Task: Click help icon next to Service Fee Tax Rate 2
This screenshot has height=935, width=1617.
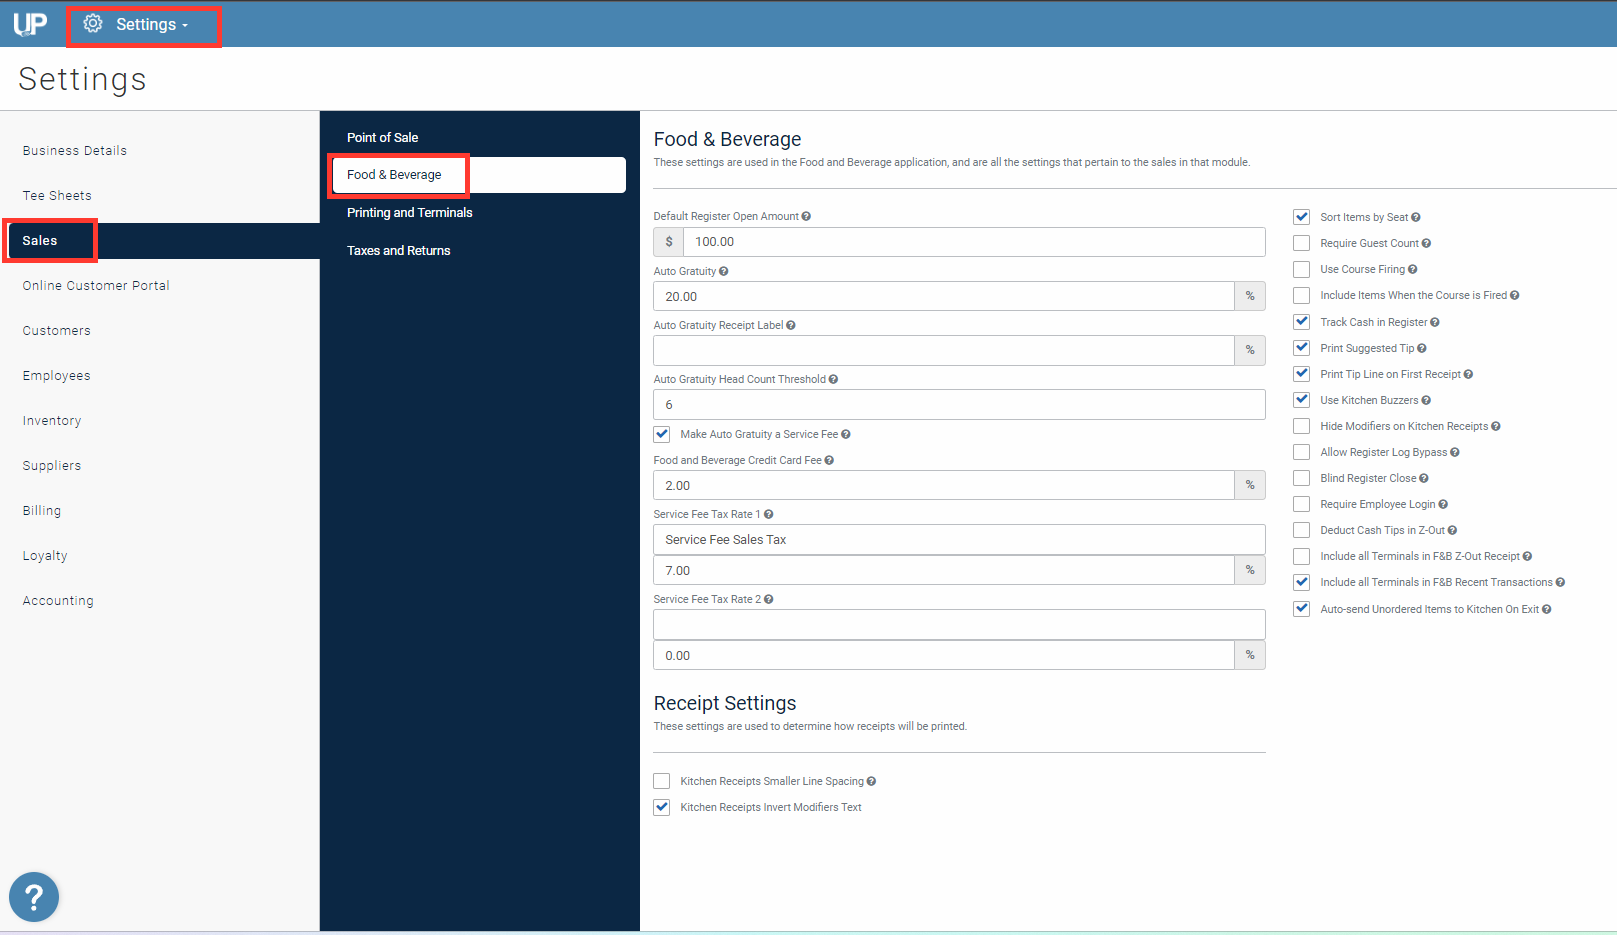Action: (x=769, y=599)
